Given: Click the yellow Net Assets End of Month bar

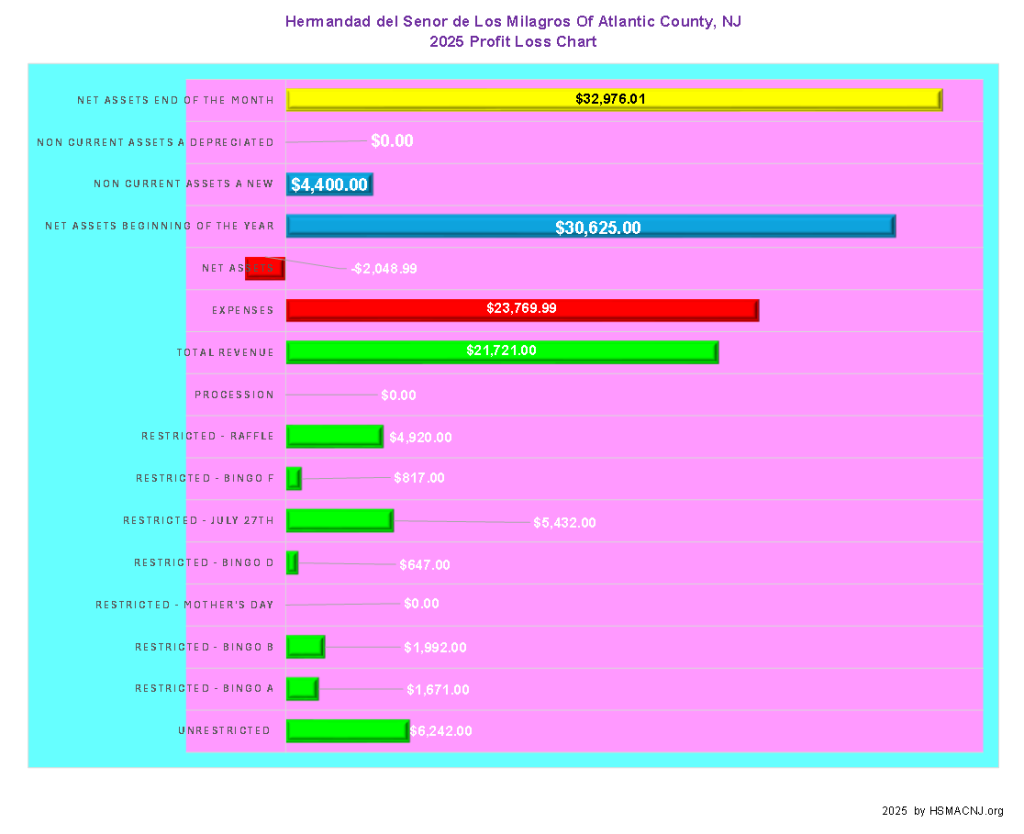Looking at the screenshot, I should tap(613, 99).
